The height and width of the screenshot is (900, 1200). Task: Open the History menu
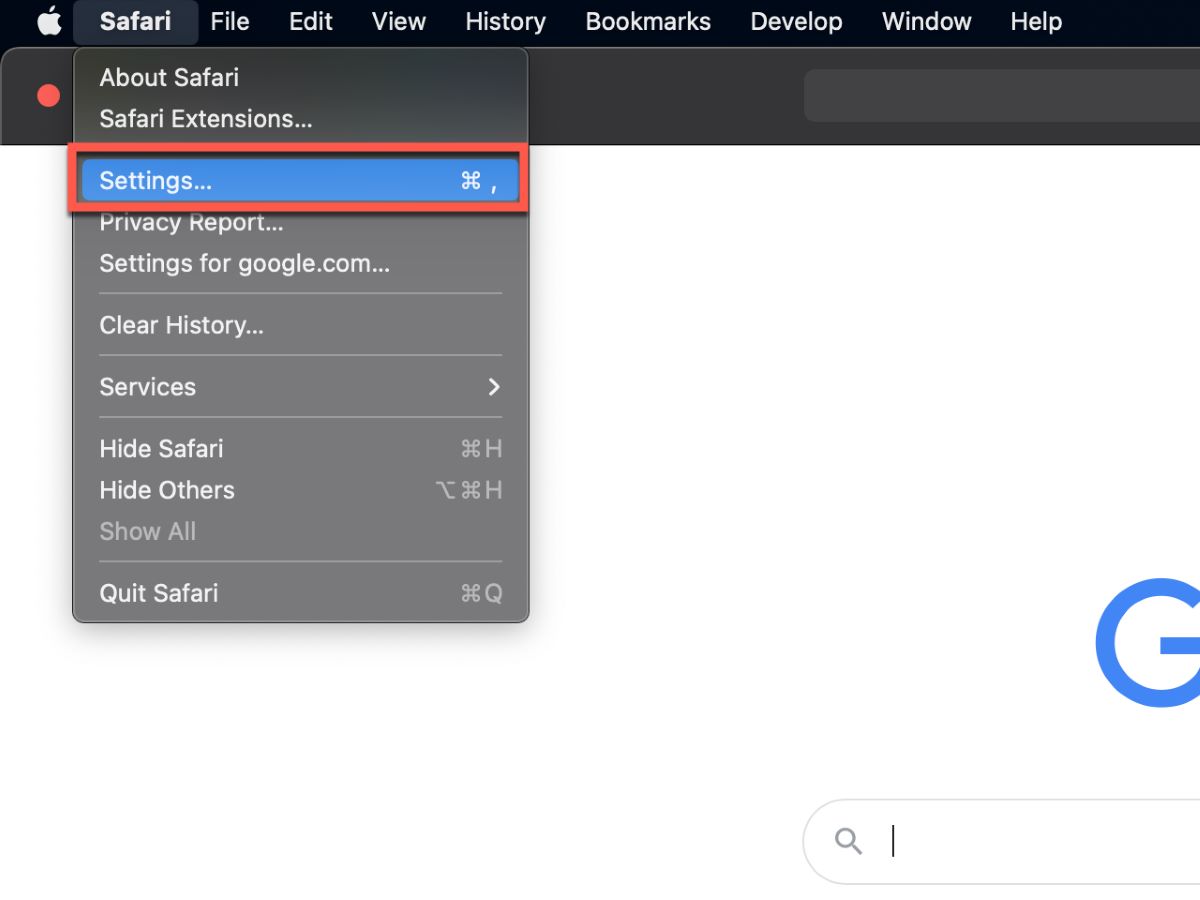[x=505, y=21]
